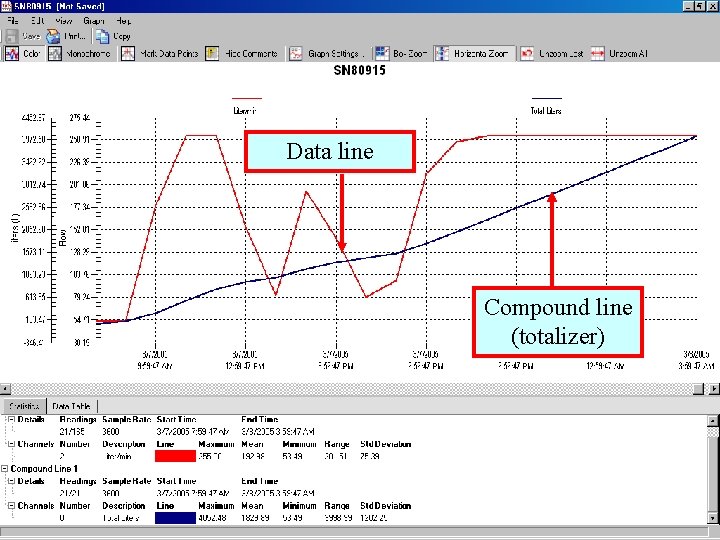Open the Graph menu

pyautogui.click(x=94, y=21)
